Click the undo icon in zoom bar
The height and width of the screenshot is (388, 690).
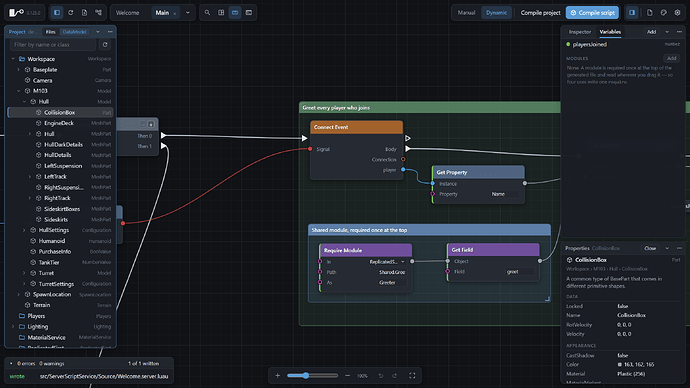(381, 375)
